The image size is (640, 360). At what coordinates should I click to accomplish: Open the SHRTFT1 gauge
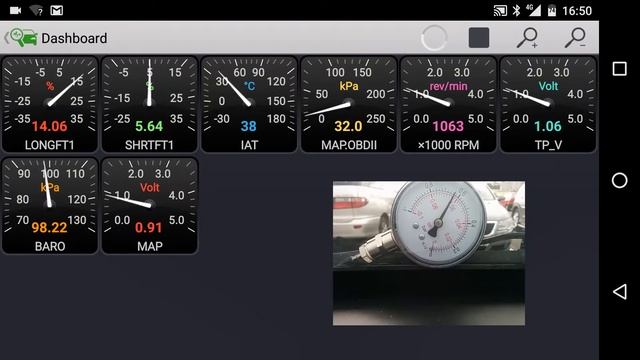coord(149,104)
